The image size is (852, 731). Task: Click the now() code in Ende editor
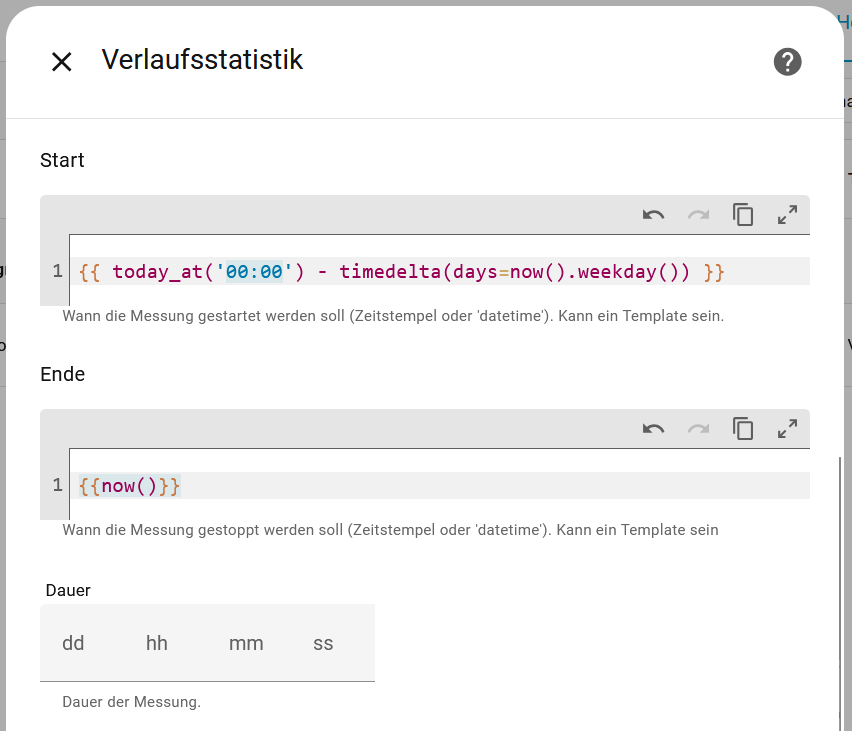click(129, 486)
